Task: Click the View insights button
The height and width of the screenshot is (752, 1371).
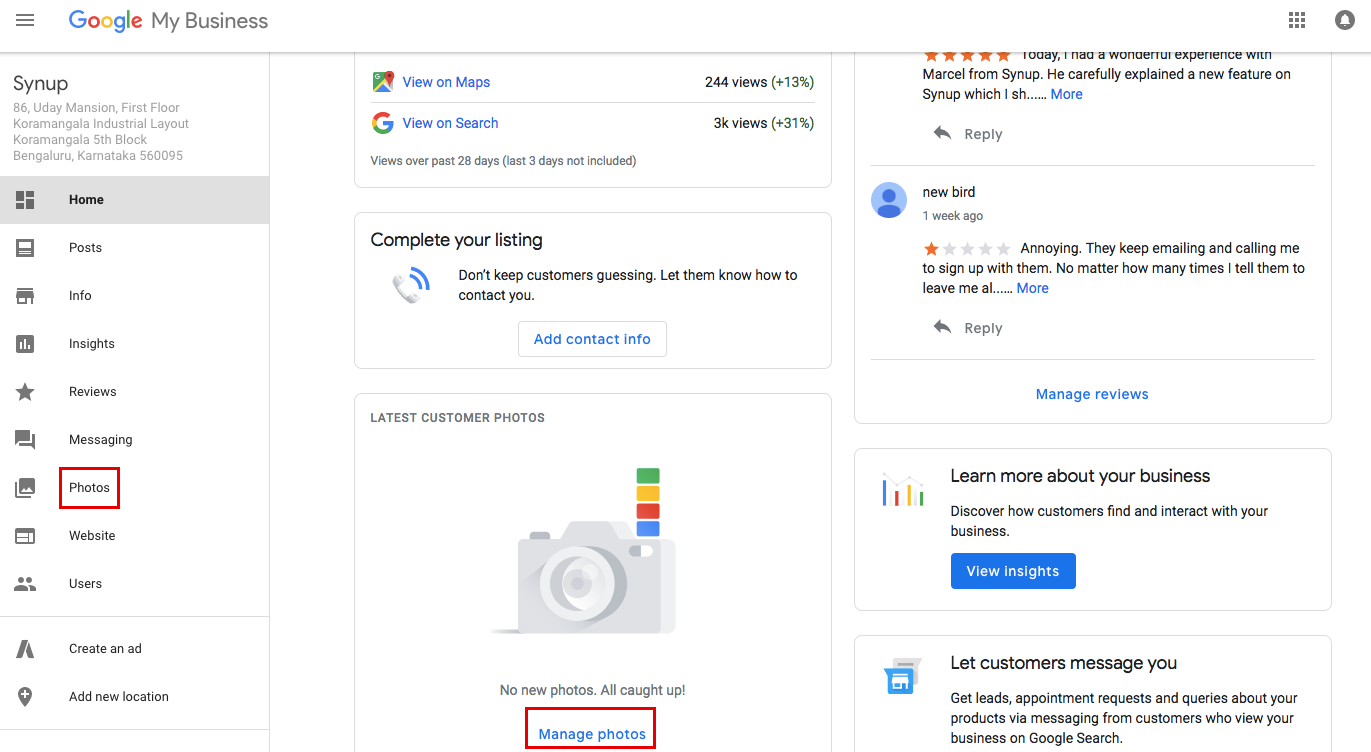Action: point(1013,571)
